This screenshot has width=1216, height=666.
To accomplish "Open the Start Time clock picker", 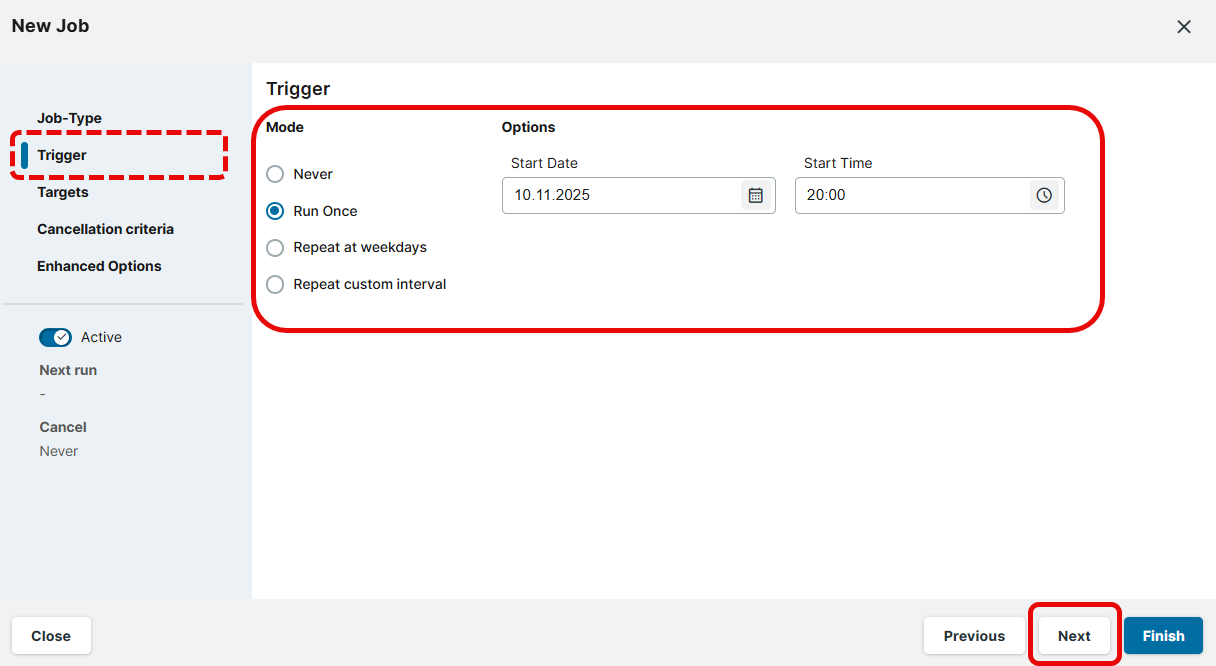I will pos(1044,195).
